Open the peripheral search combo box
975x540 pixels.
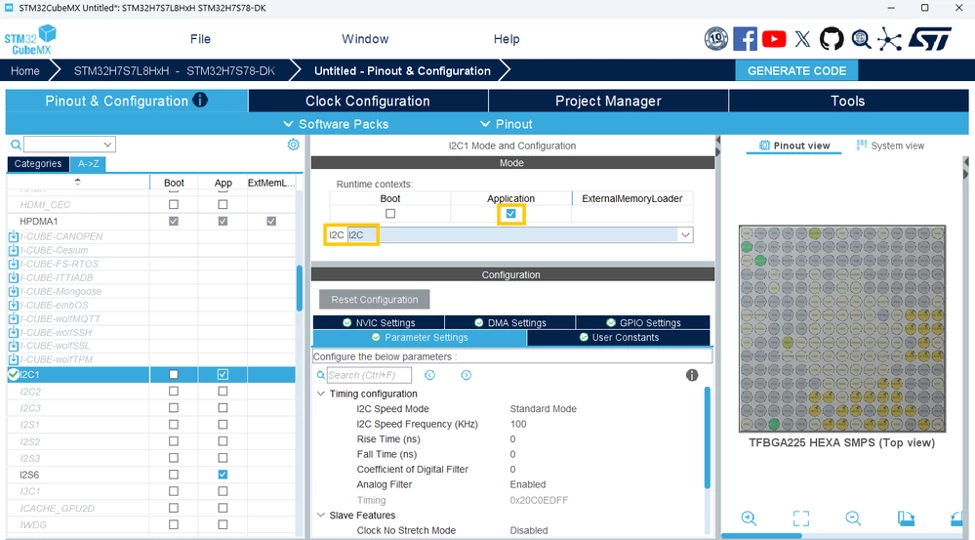click(x=69, y=144)
